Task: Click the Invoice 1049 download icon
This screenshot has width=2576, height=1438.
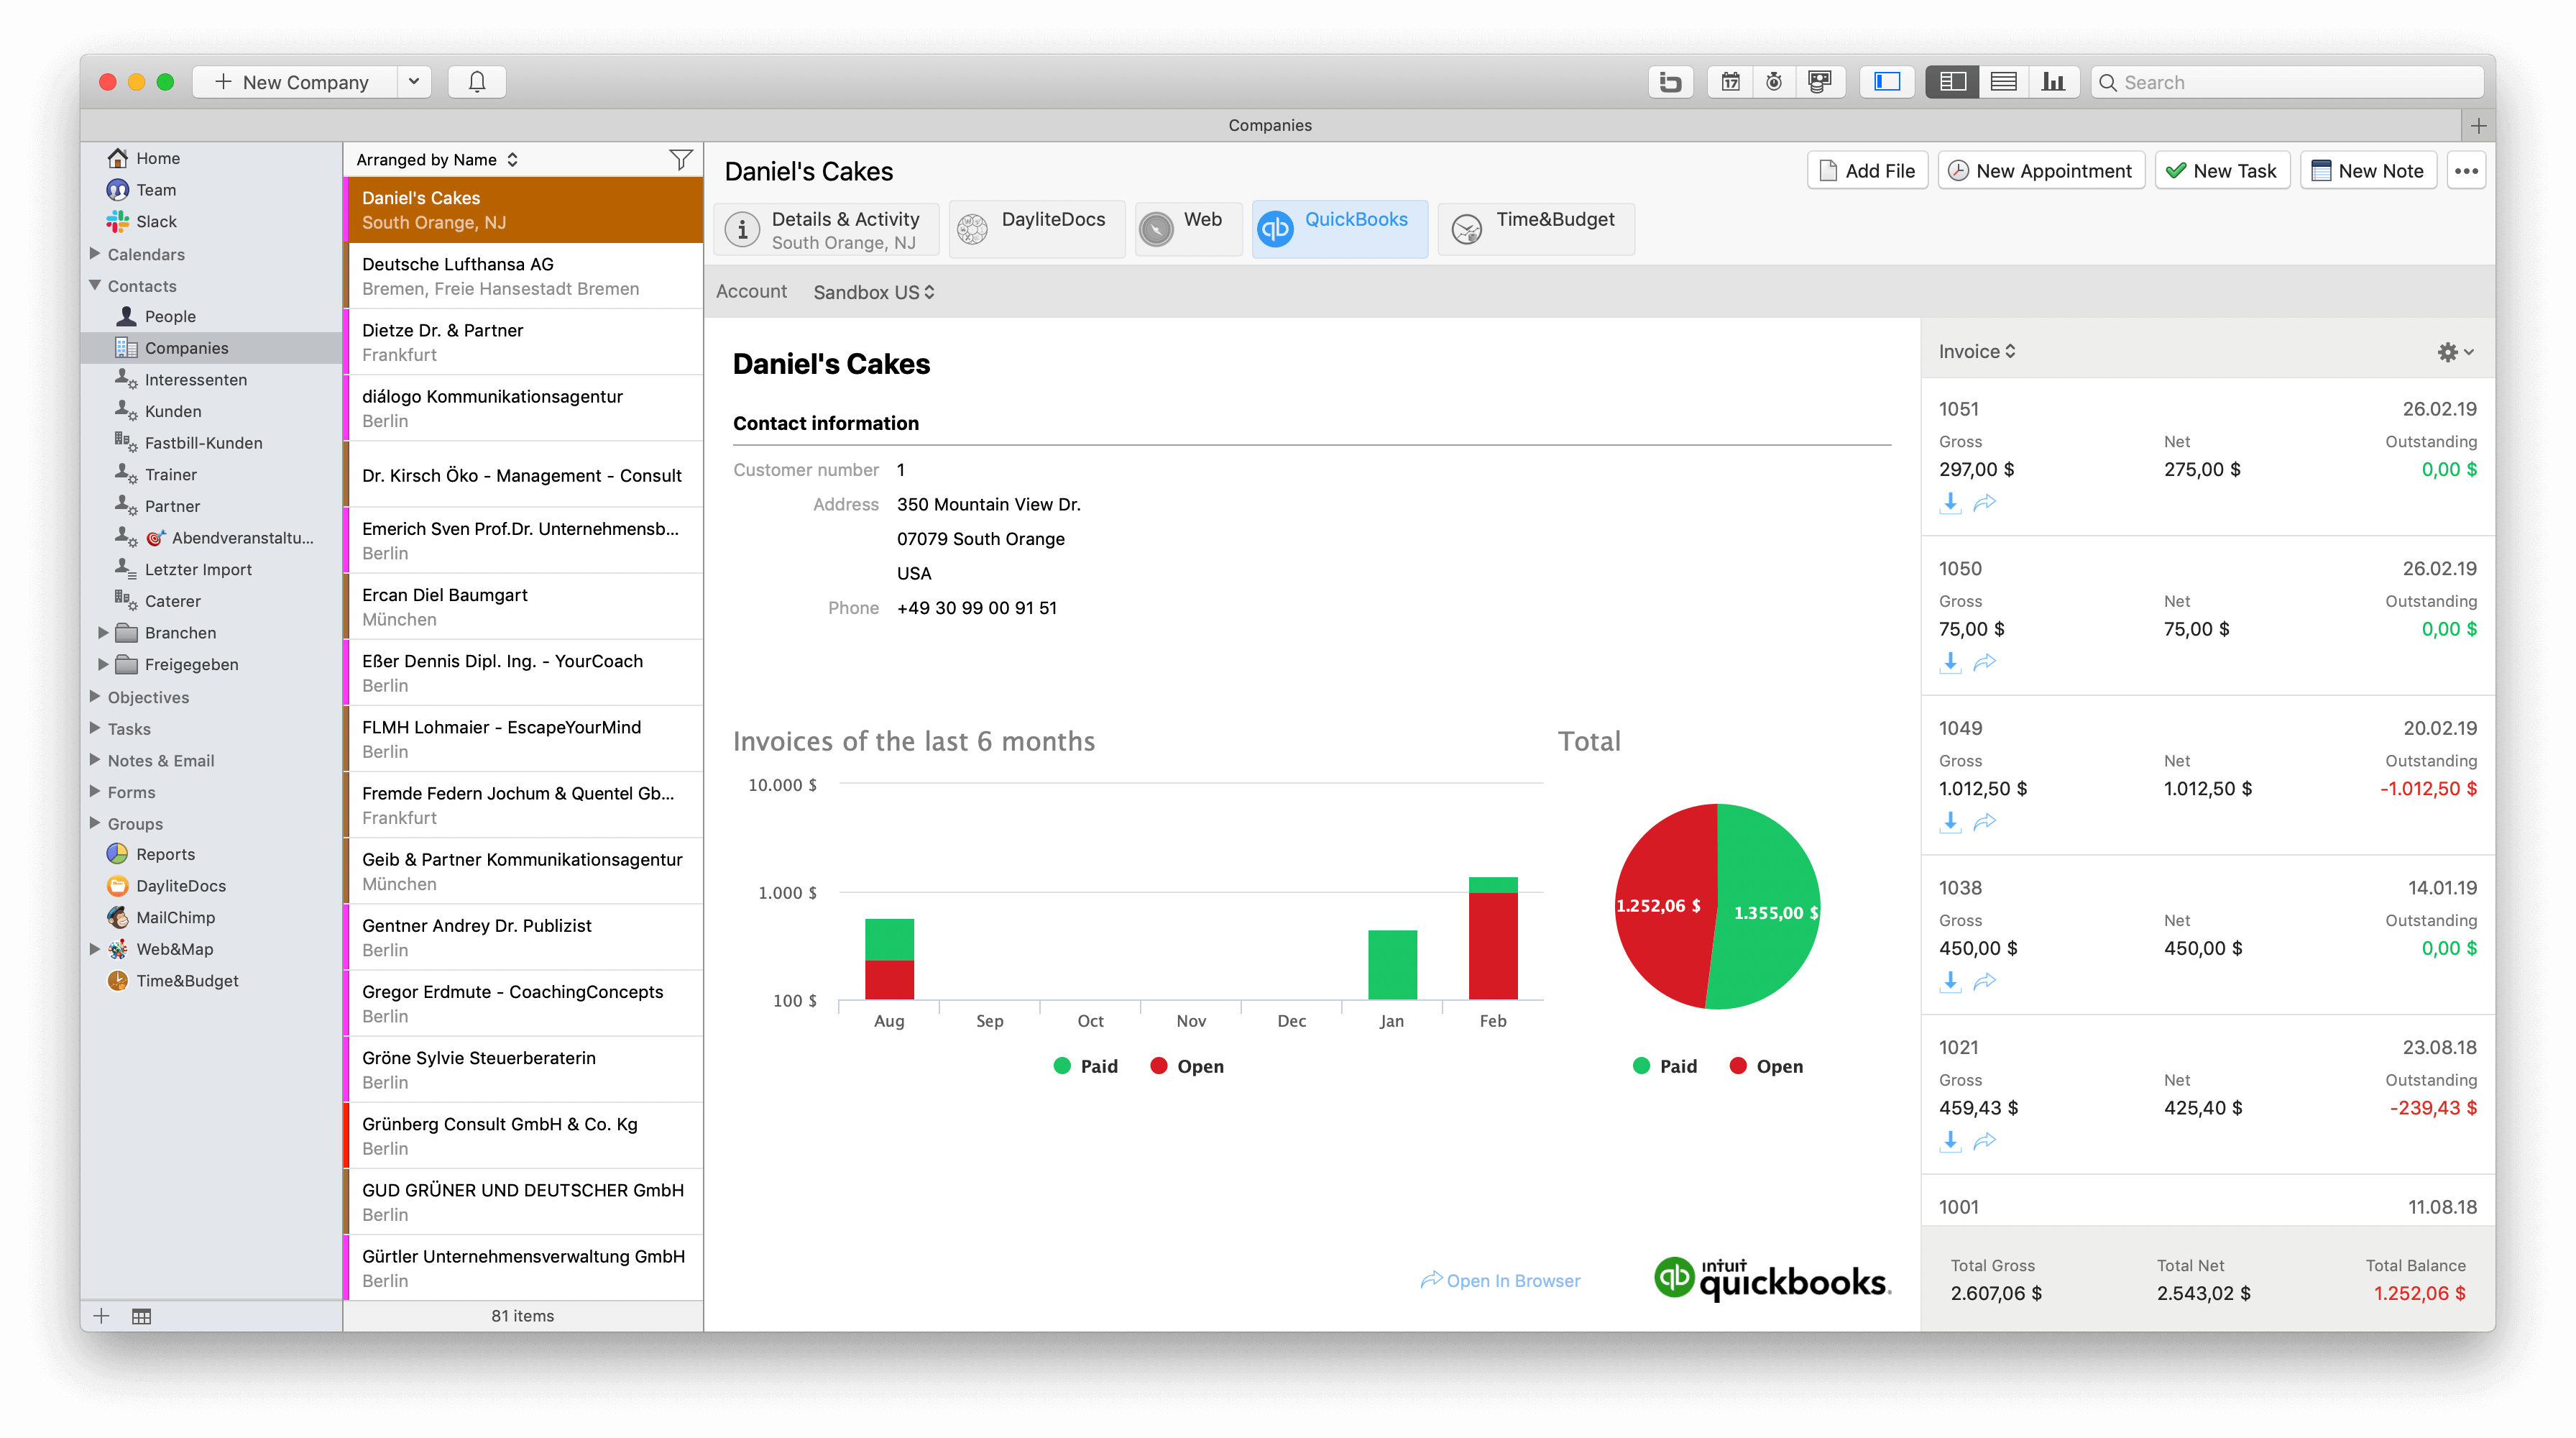Action: pos(1948,822)
